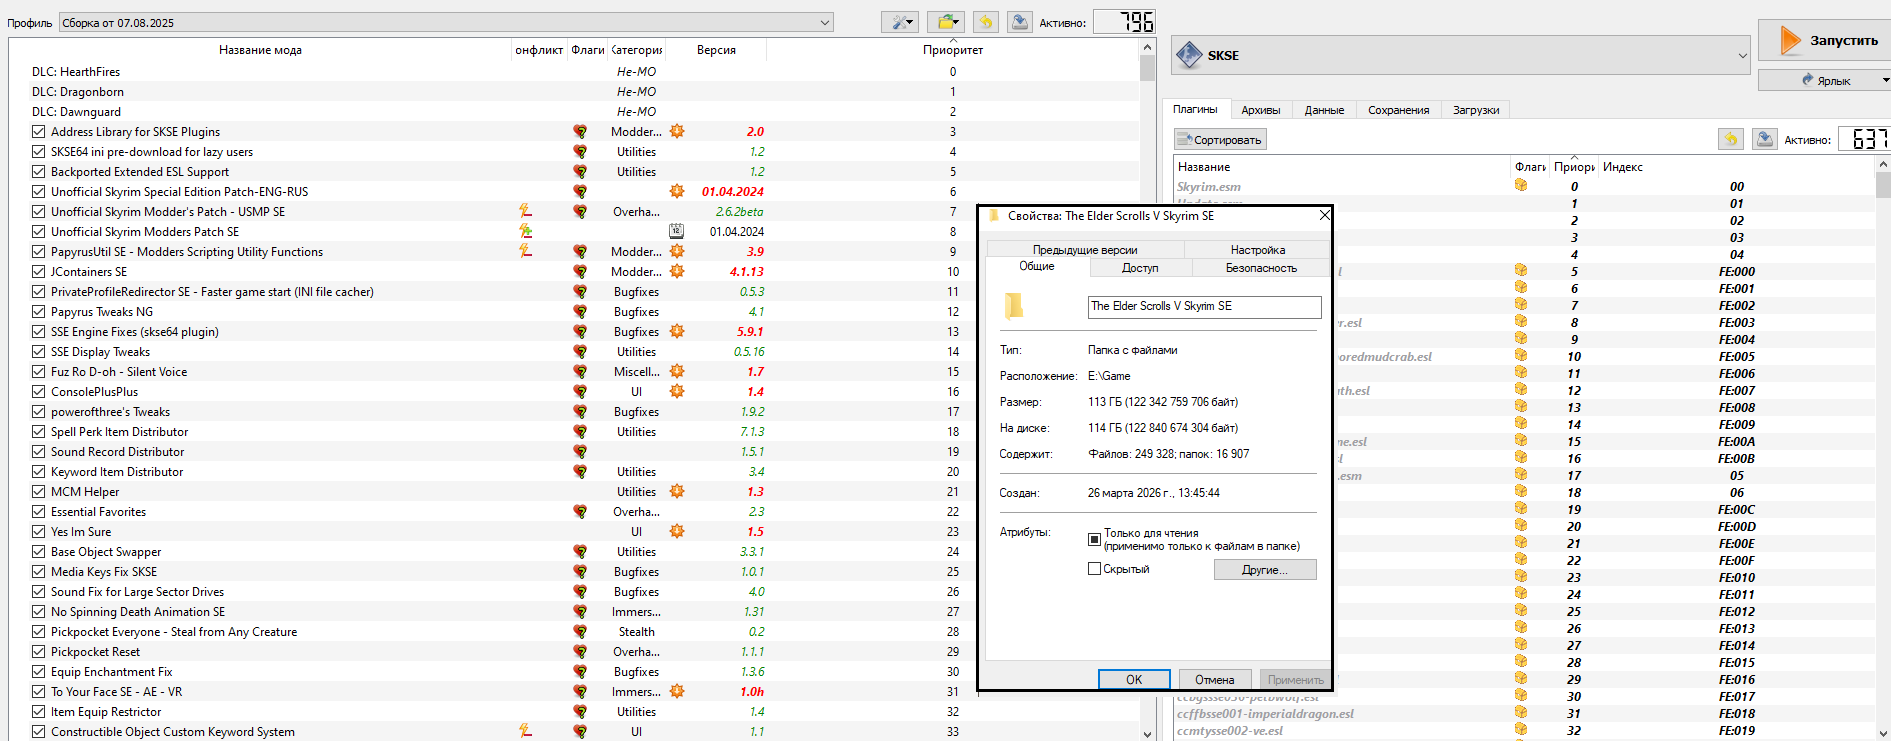
Task: Click the flag icon on Pickpocket Reset row
Action: pyautogui.click(x=580, y=651)
